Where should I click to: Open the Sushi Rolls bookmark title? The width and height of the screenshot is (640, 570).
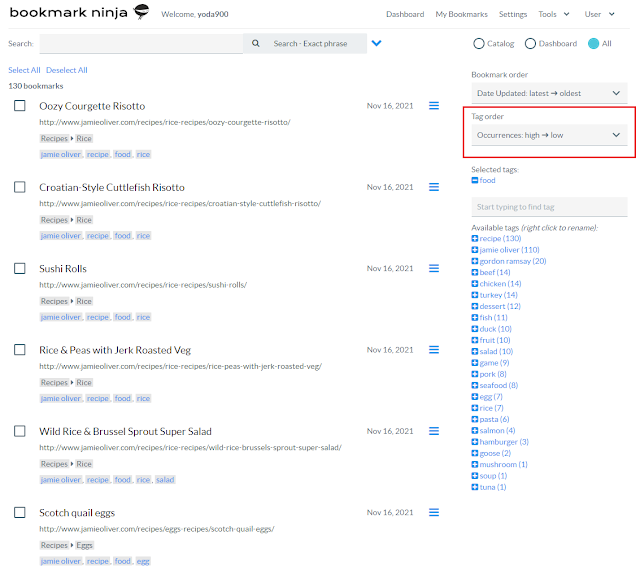(x=63, y=269)
